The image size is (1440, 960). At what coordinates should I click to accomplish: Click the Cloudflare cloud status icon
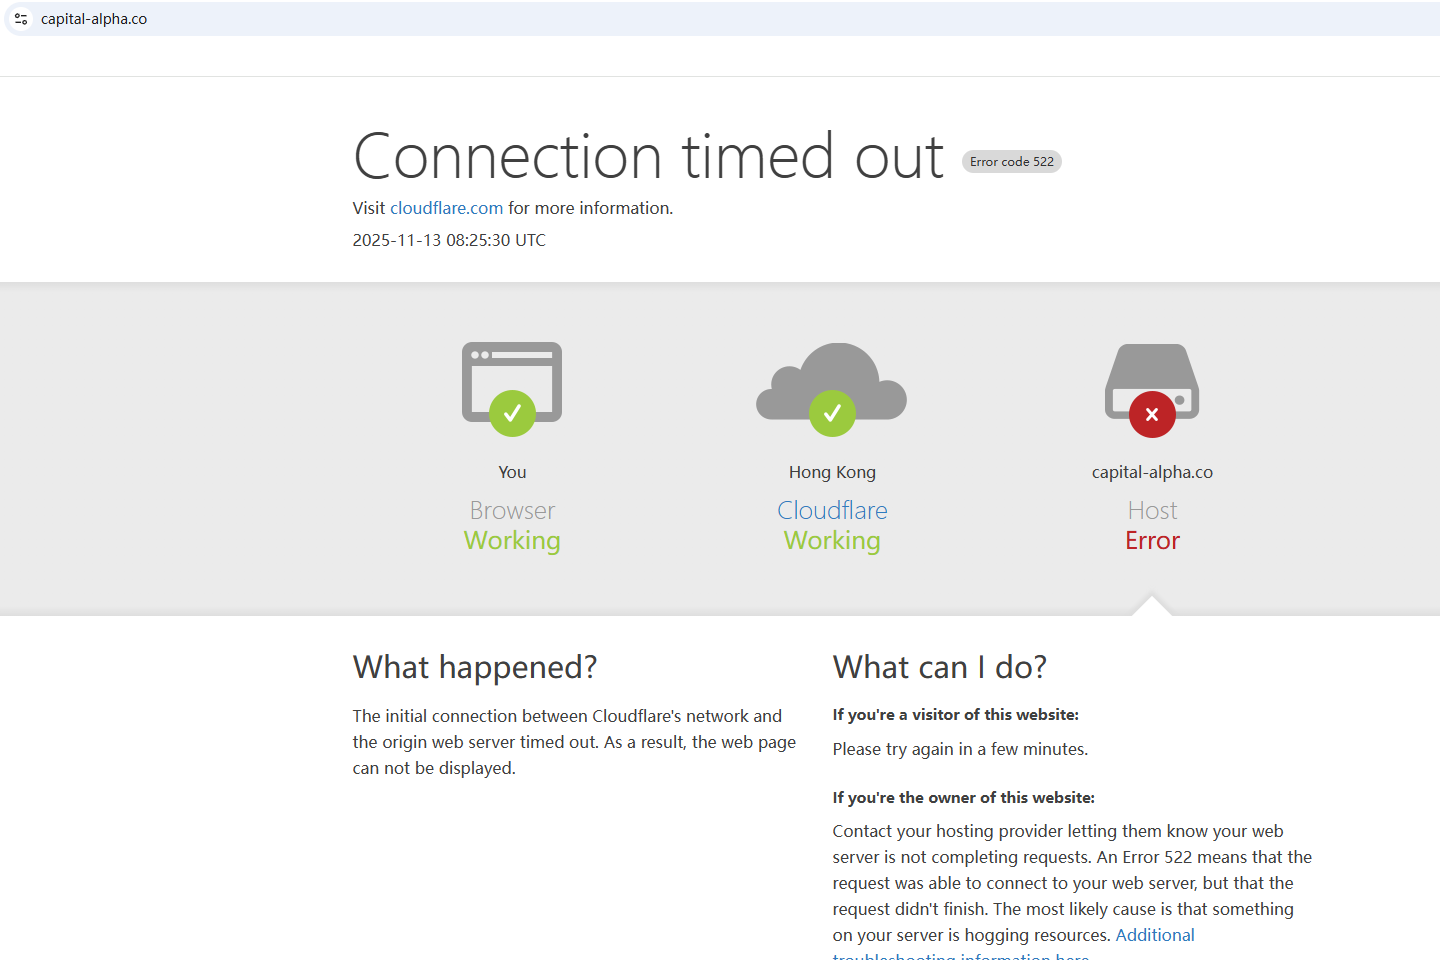click(x=832, y=389)
